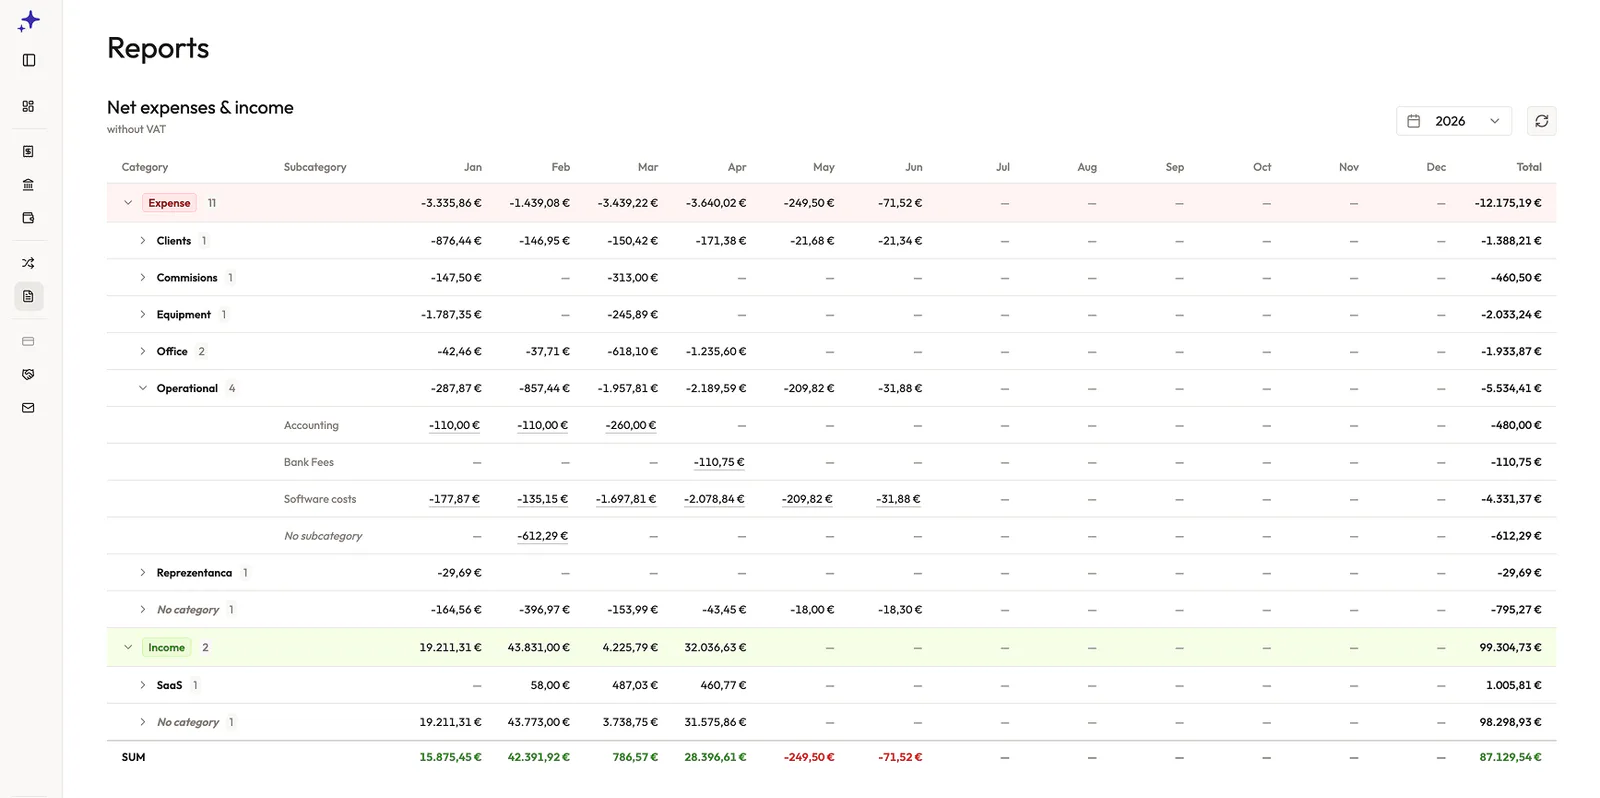Open the 2026 year dropdown
The width and height of the screenshot is (1600, 798).
click(x=1453, y=121)
